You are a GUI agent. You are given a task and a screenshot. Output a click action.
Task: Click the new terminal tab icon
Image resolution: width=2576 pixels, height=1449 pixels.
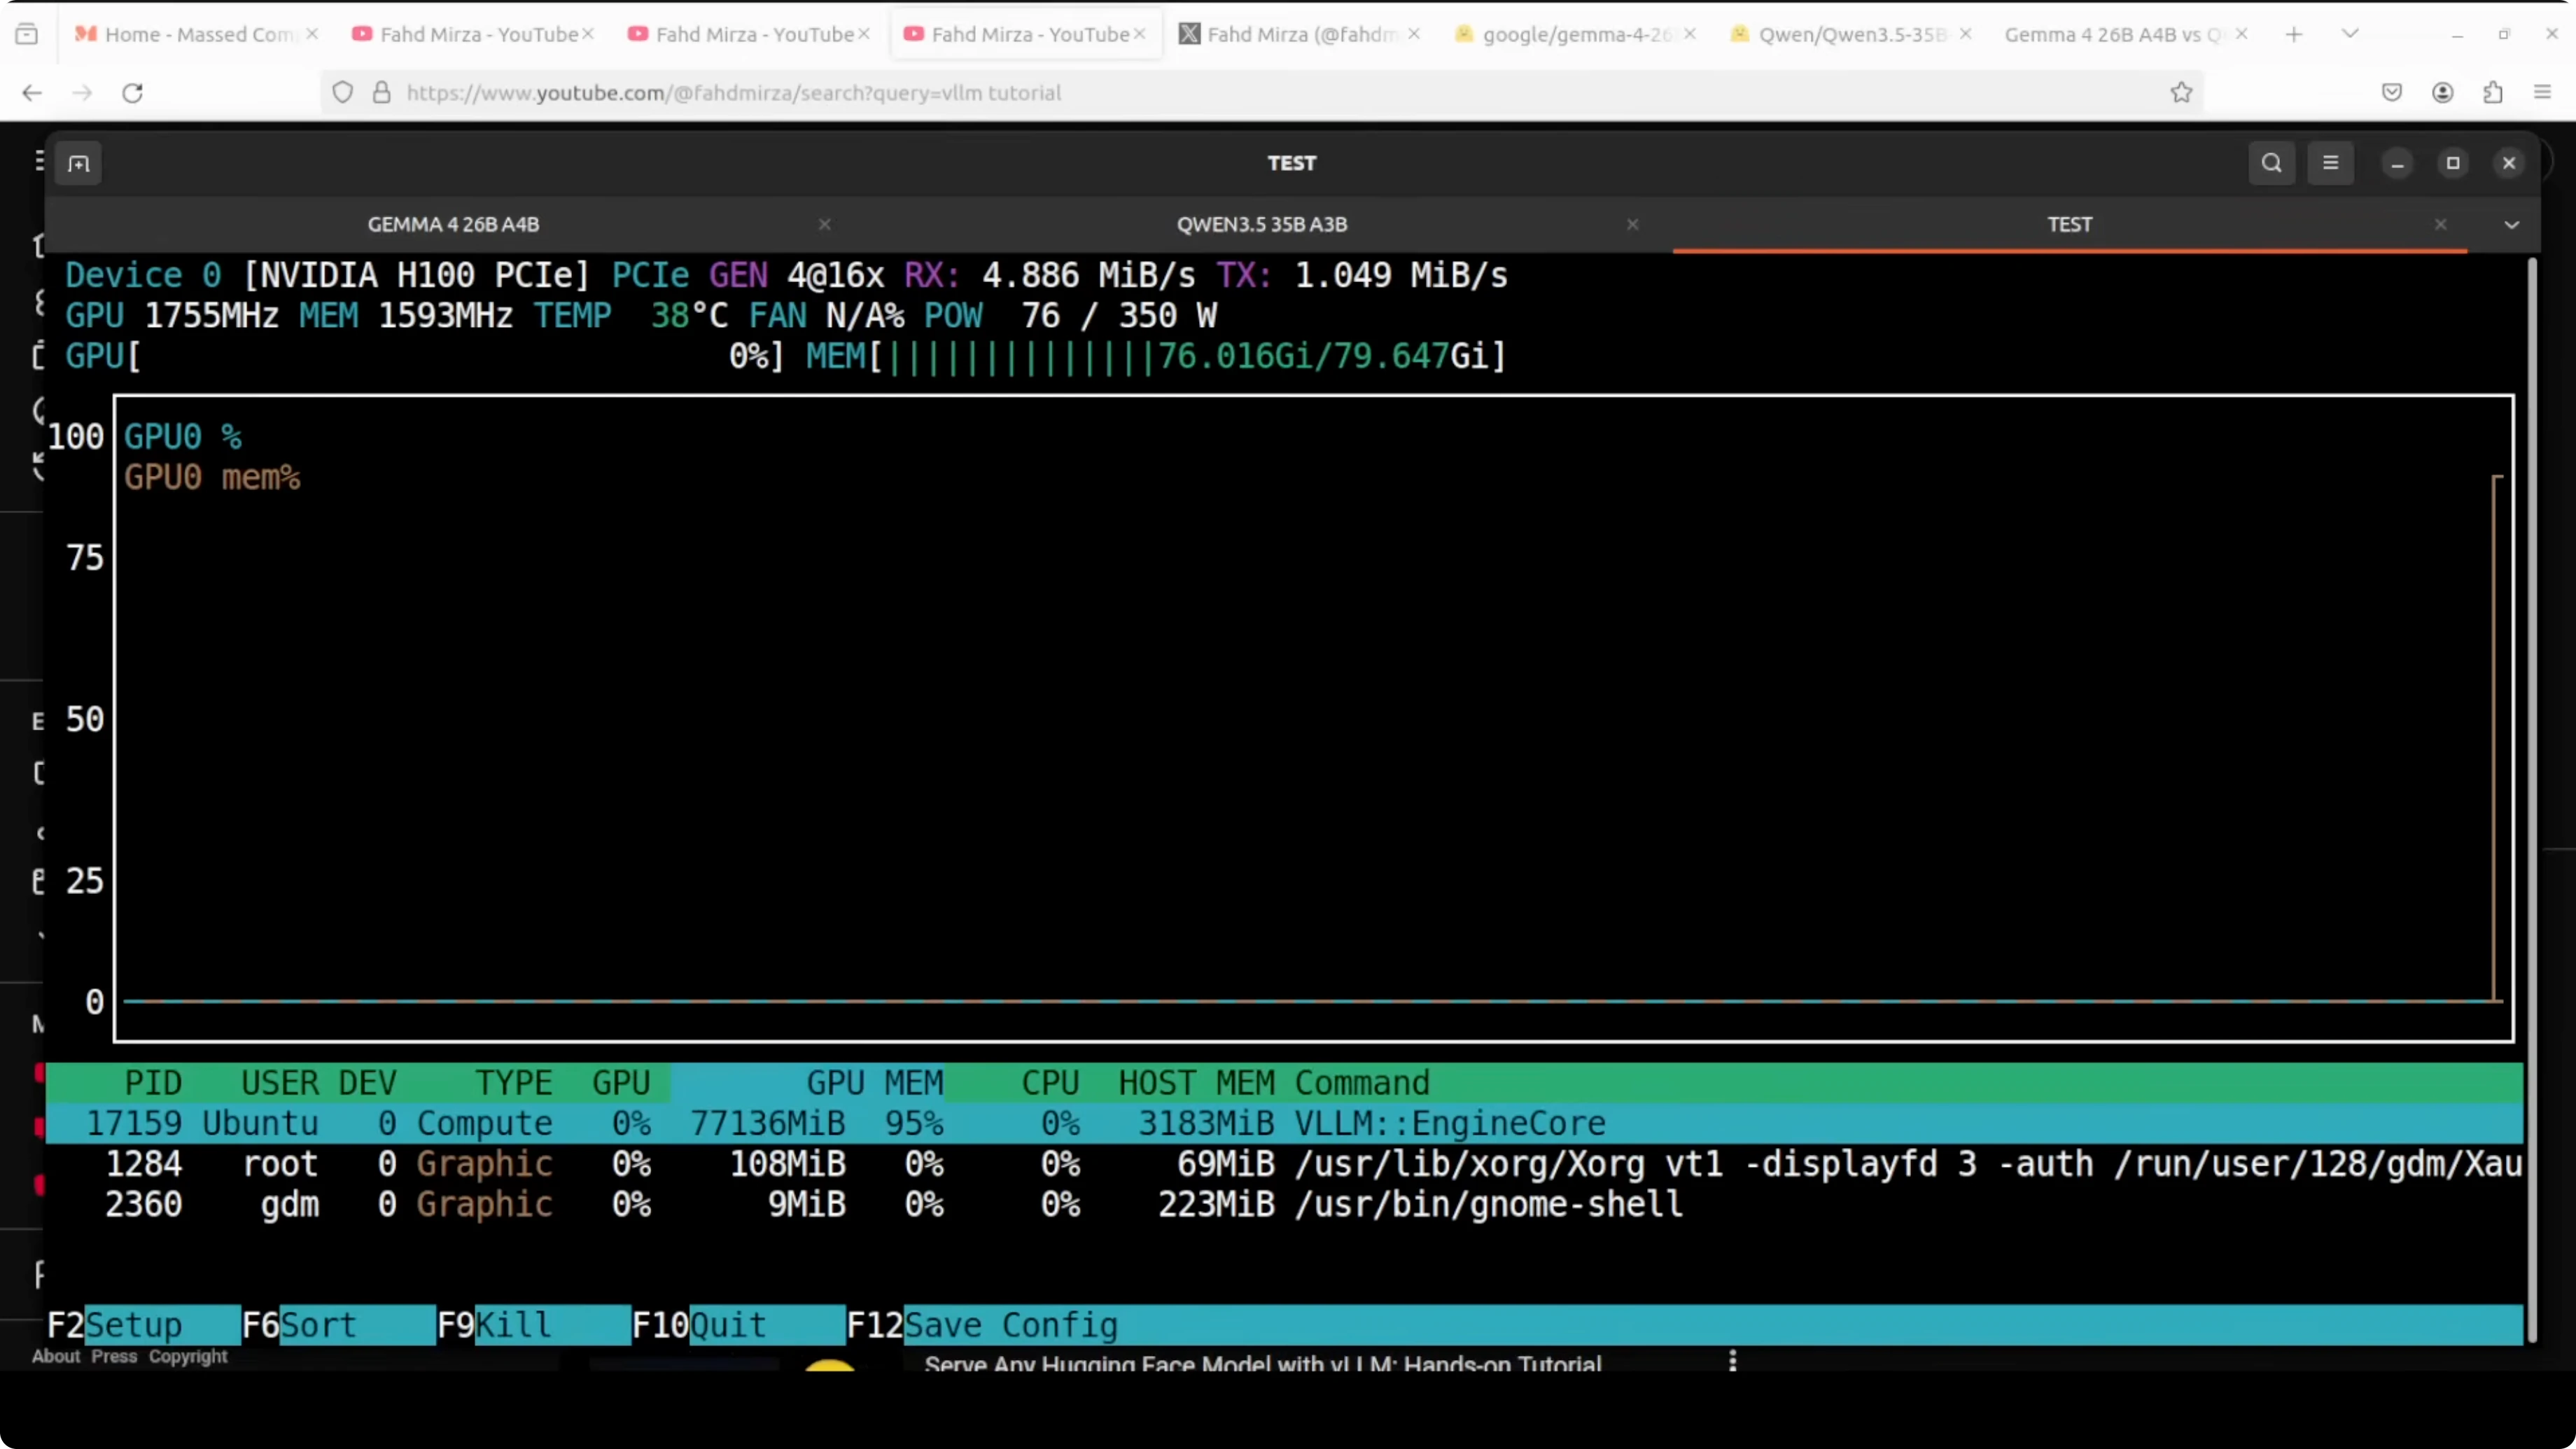79,163
